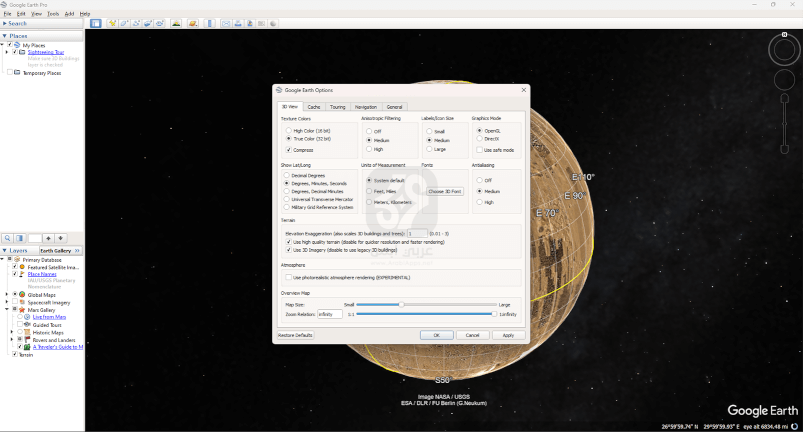Click the sunlight landscape toolbar icon

[176, 24]
